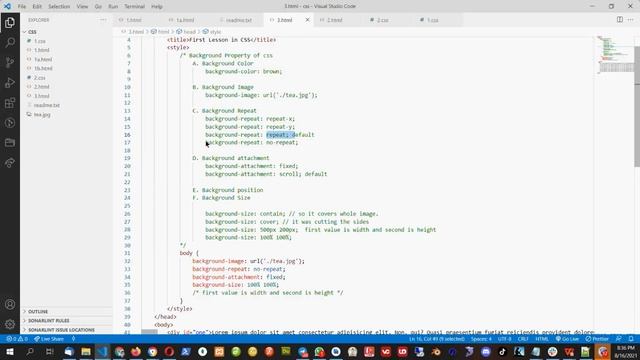Open the View menu
Viewport: 640px width, 360px height.
coord(82,7)
